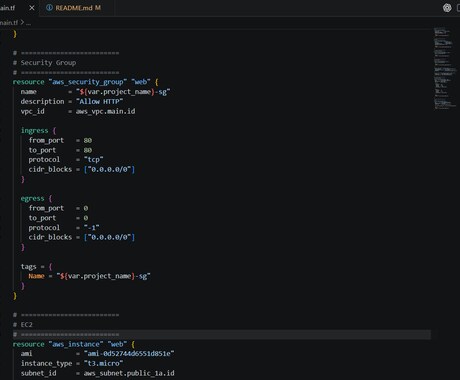This screenshot has height=380, width=460.
Task: Click the info icon on README.md tab
Action: point(49,8)
